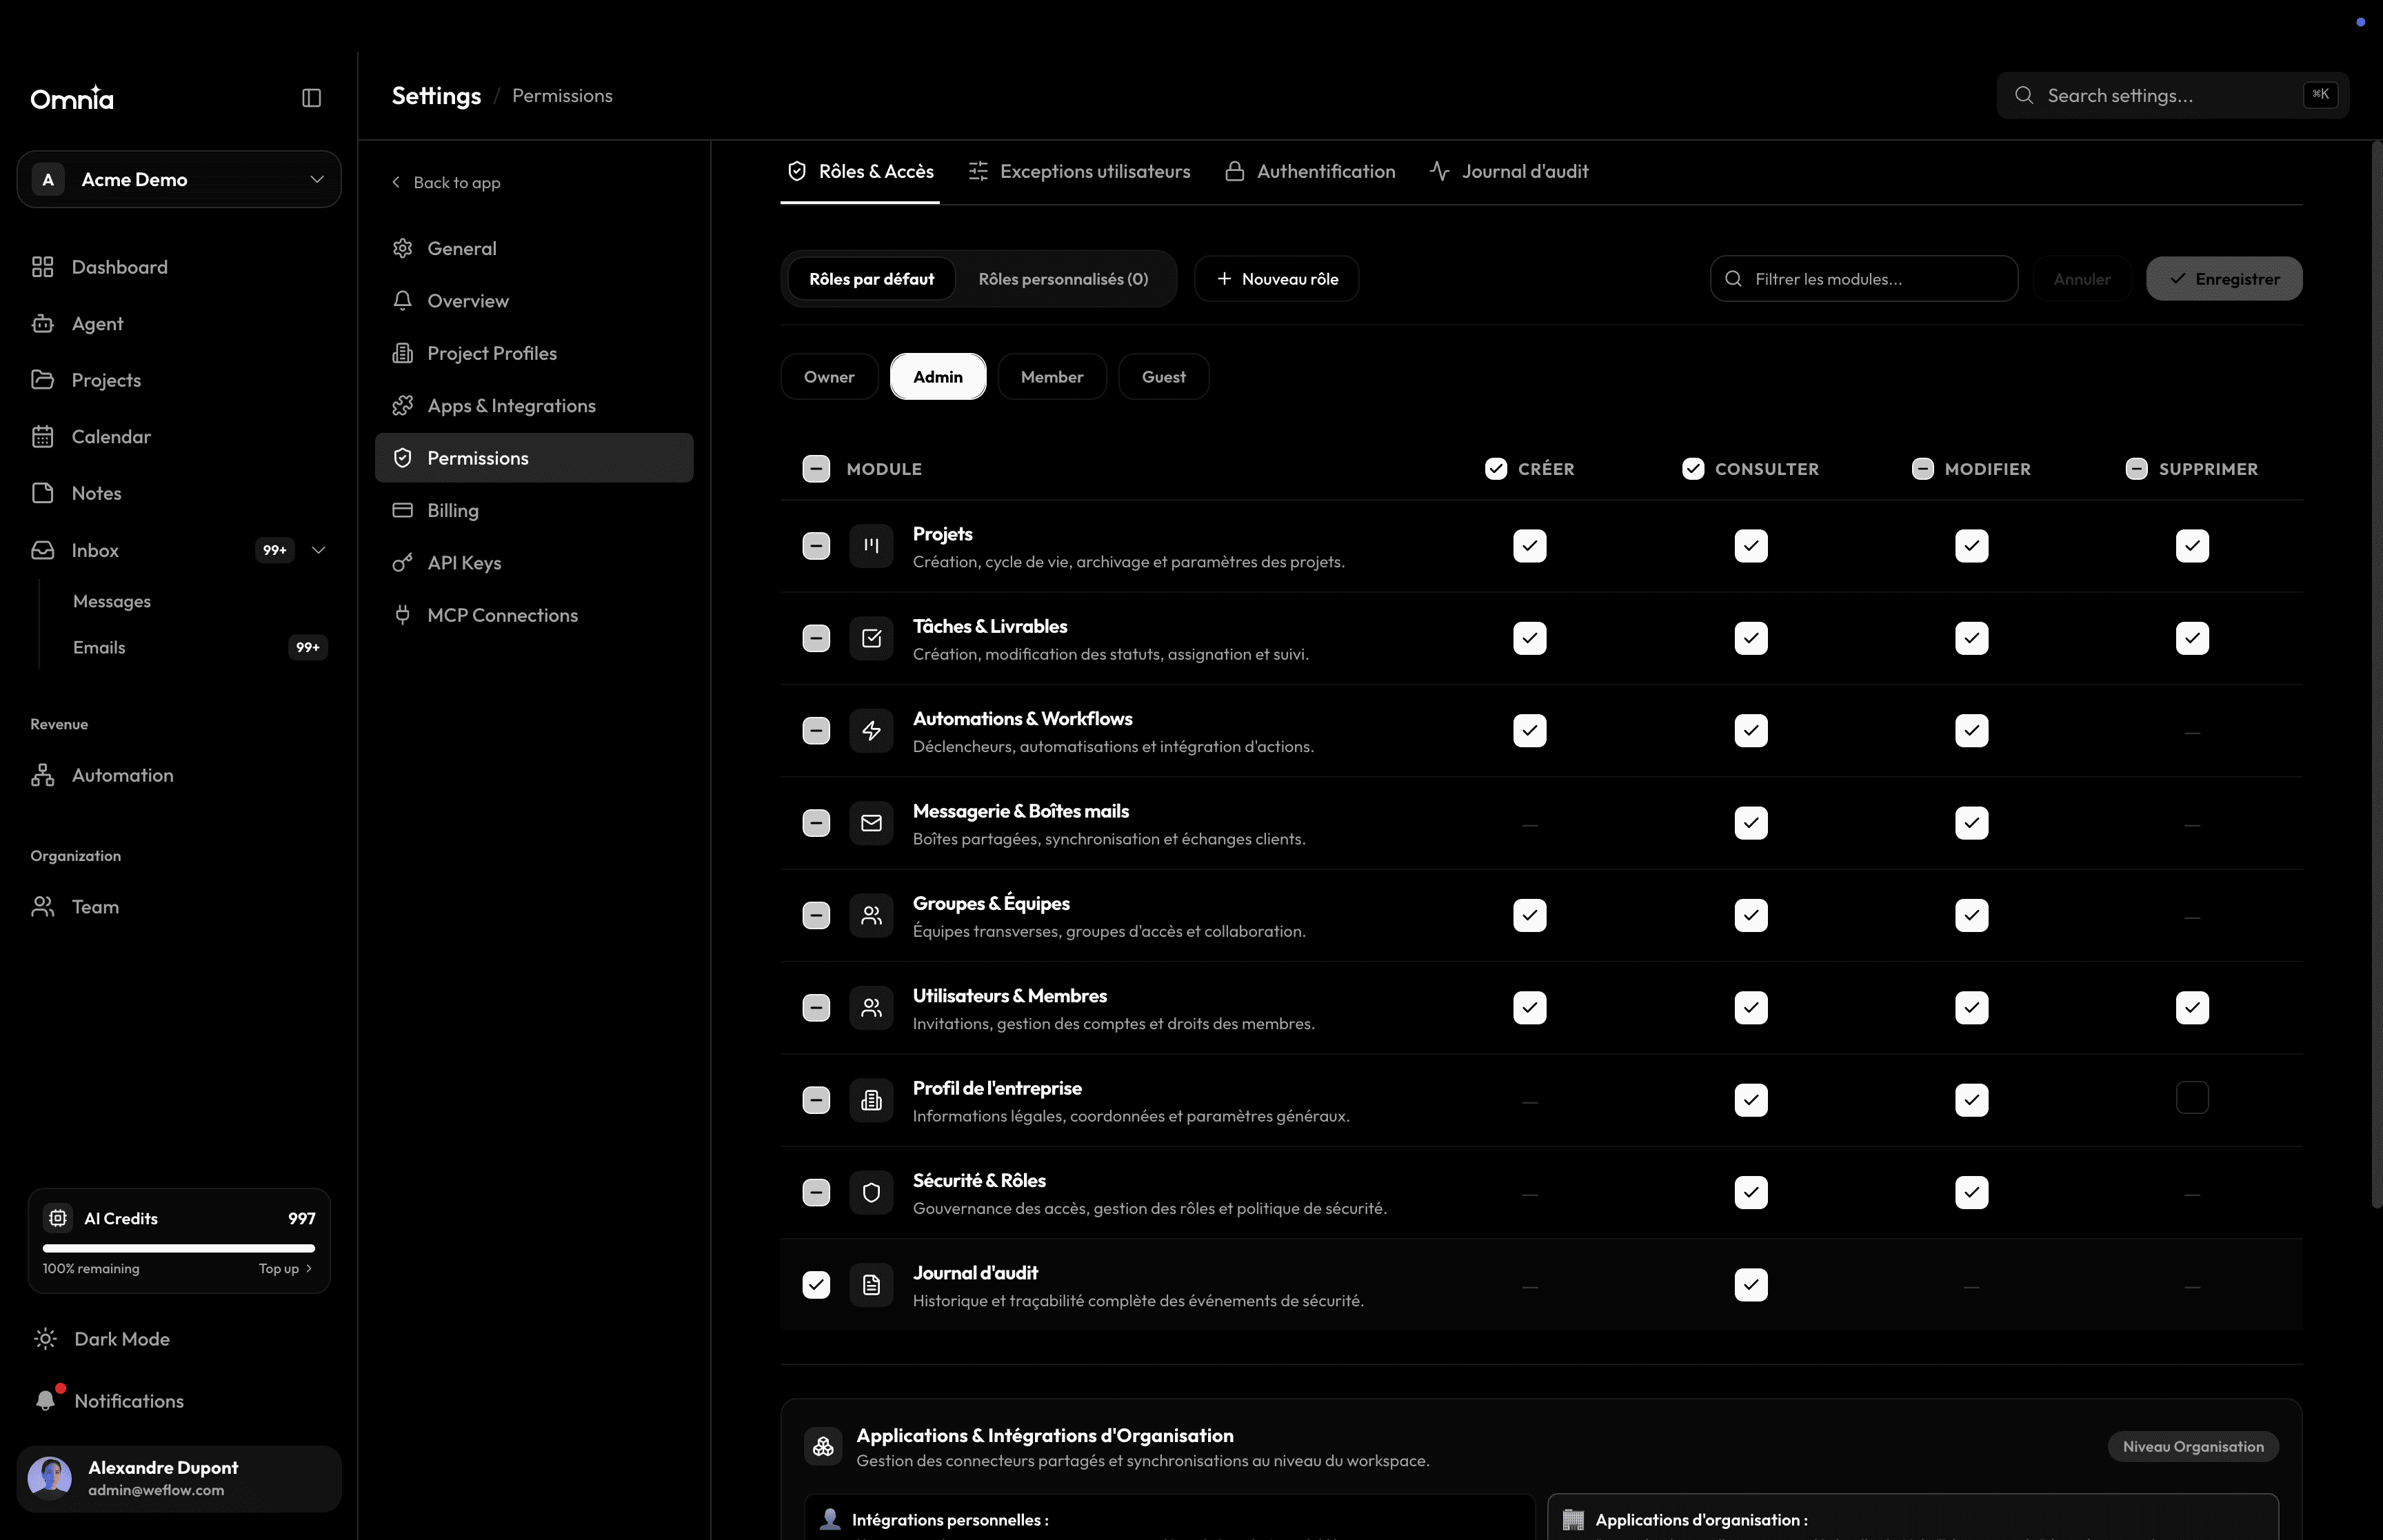This screenshot has height=1540, width=2383.
Task: Click the main vertical scrollbar
Action: point(2376,675)
